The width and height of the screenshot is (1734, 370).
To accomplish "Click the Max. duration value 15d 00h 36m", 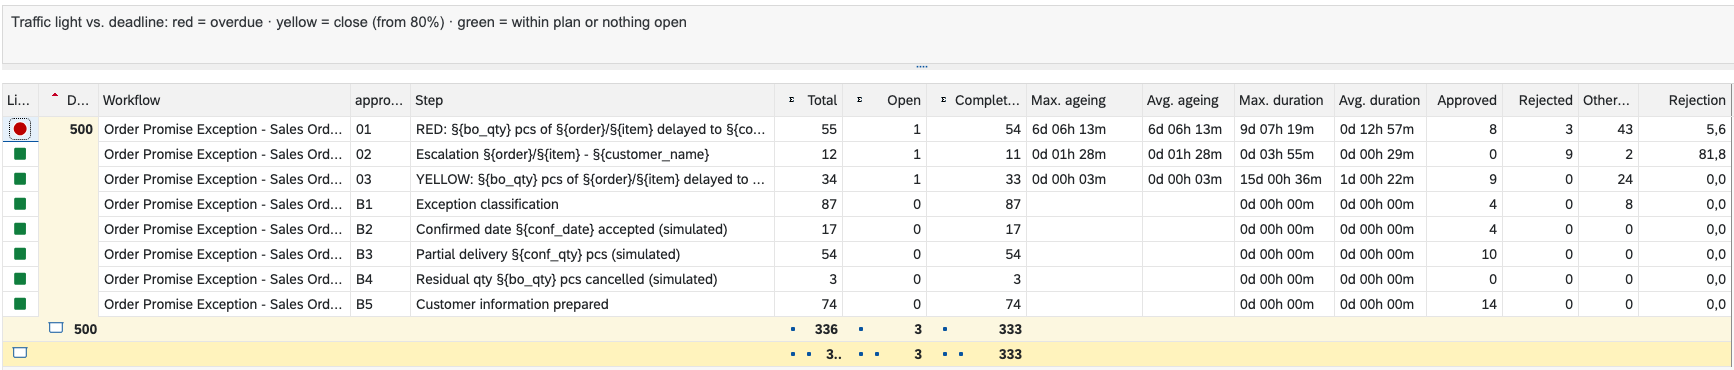I will (x=1281, y=179).
